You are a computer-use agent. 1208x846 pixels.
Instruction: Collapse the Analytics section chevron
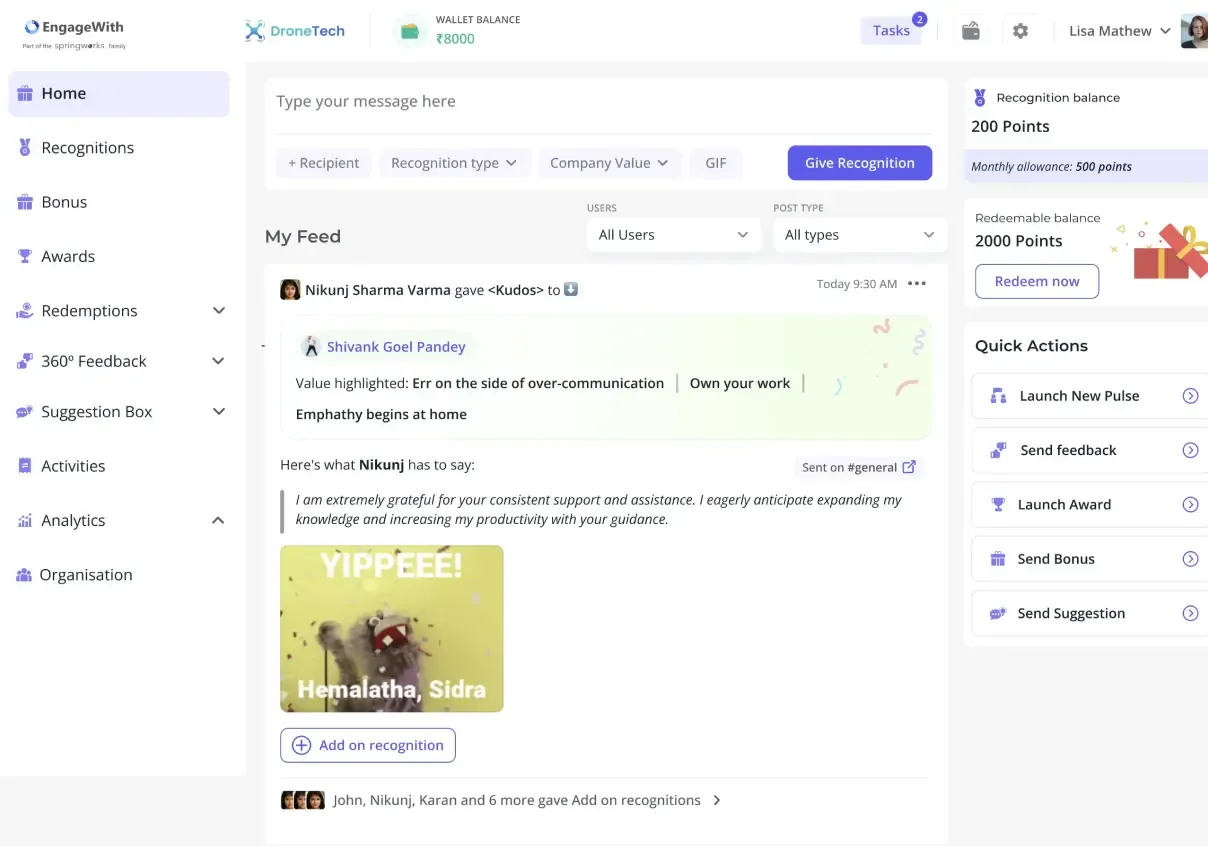219,520
